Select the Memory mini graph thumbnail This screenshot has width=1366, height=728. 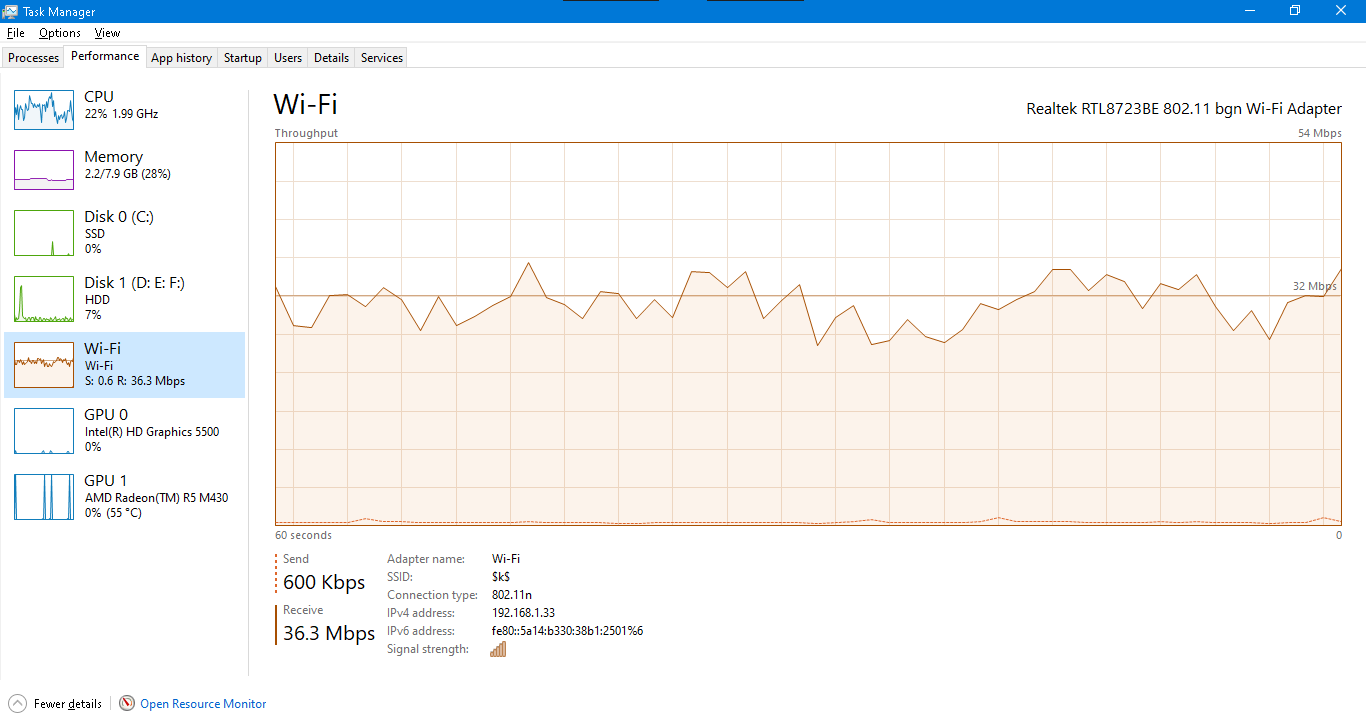(x=44, y=169)
